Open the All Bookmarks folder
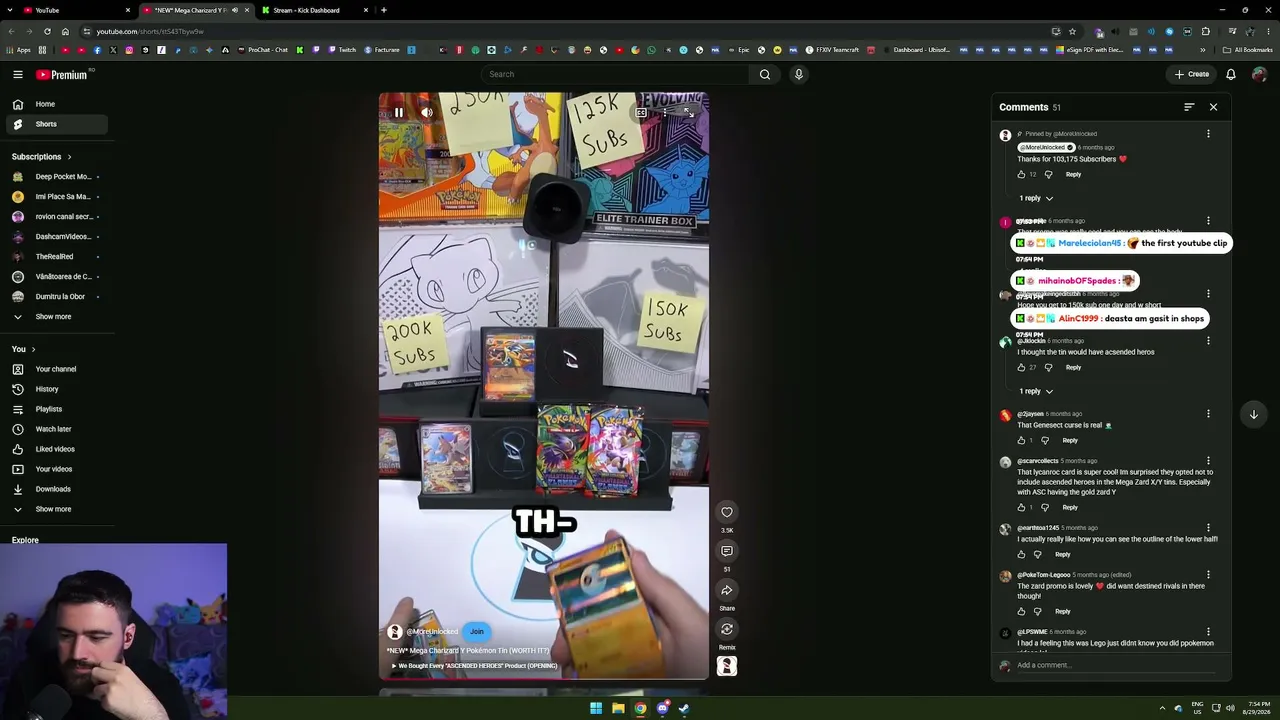 click(x=1248, y=50)
